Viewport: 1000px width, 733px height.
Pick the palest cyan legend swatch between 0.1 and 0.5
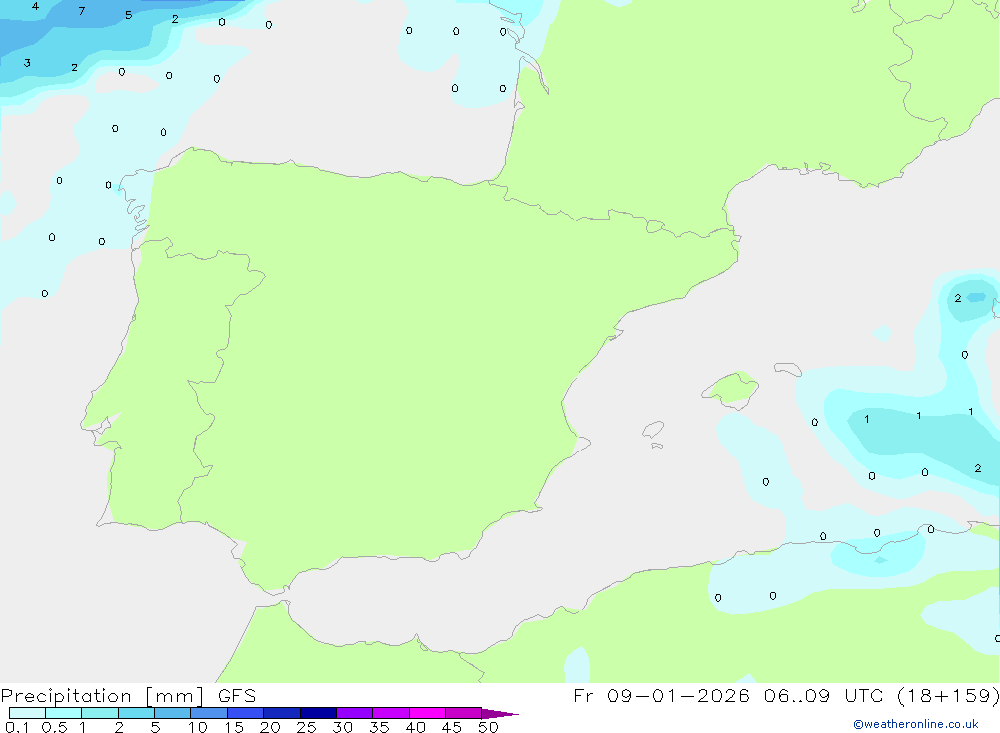(x=27, y=713)
